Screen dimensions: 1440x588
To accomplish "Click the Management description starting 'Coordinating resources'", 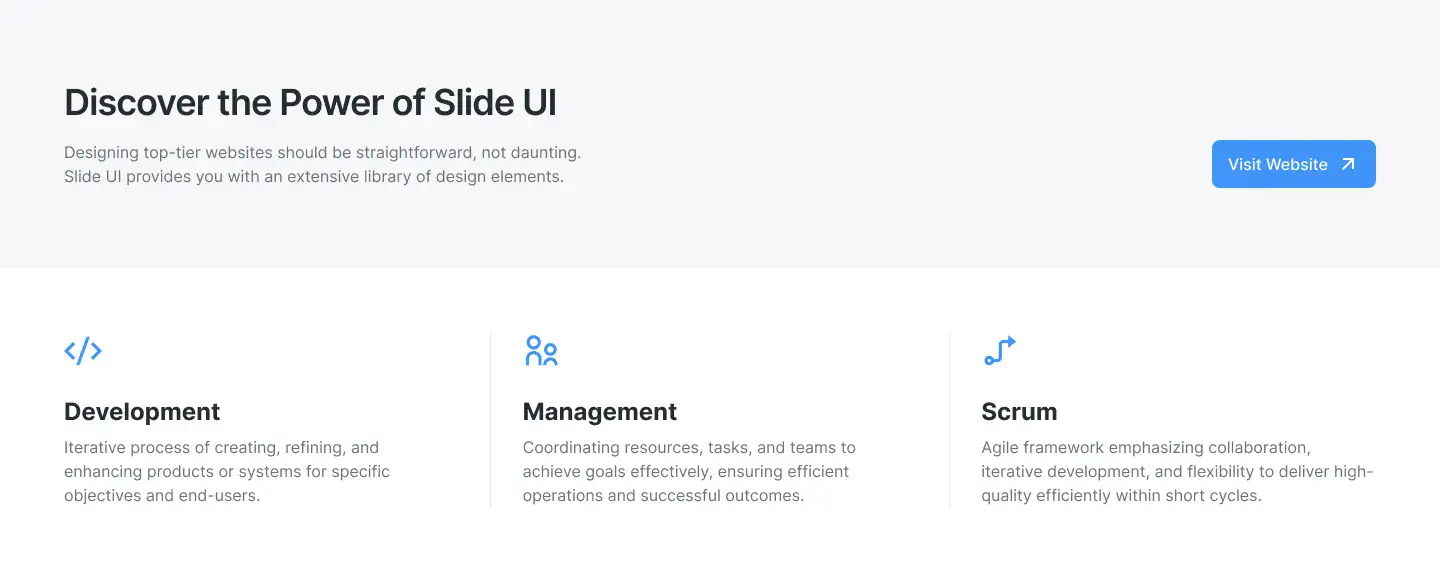I will coord(689,471).
